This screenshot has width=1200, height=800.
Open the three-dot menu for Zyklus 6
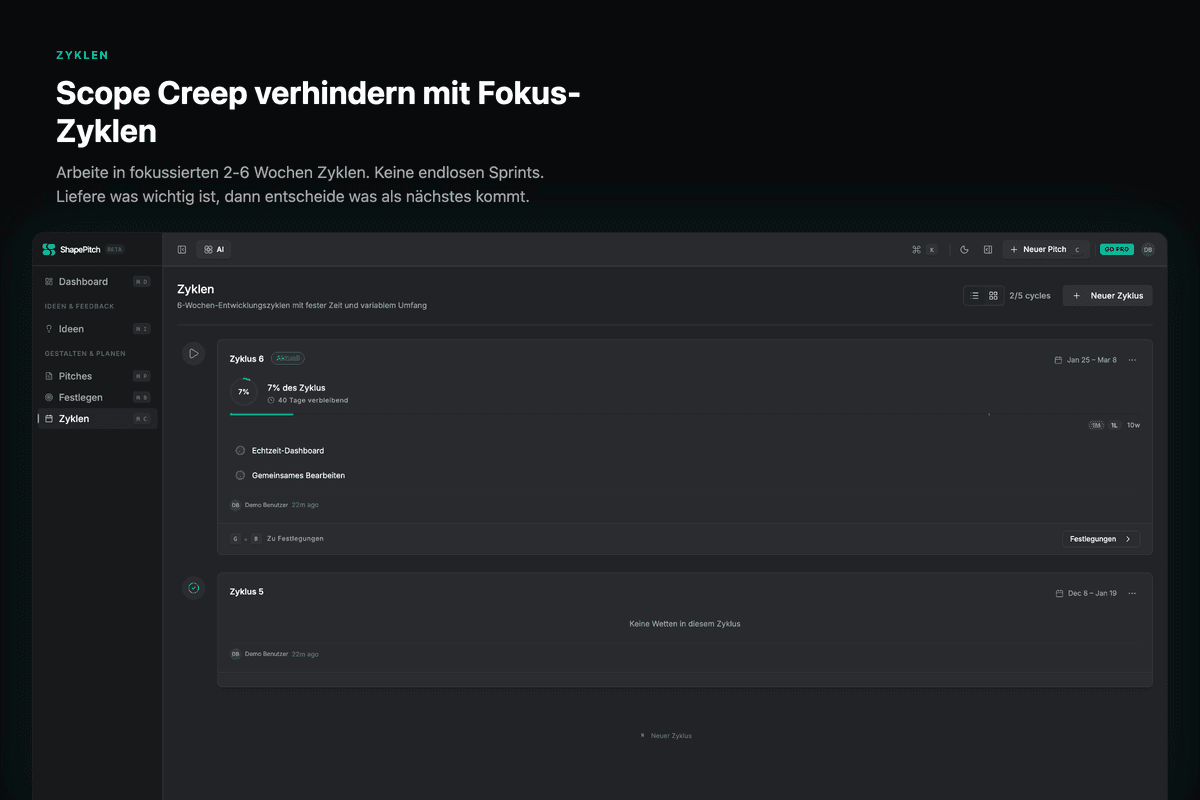pyautogui.click(x=1132, y=360)
